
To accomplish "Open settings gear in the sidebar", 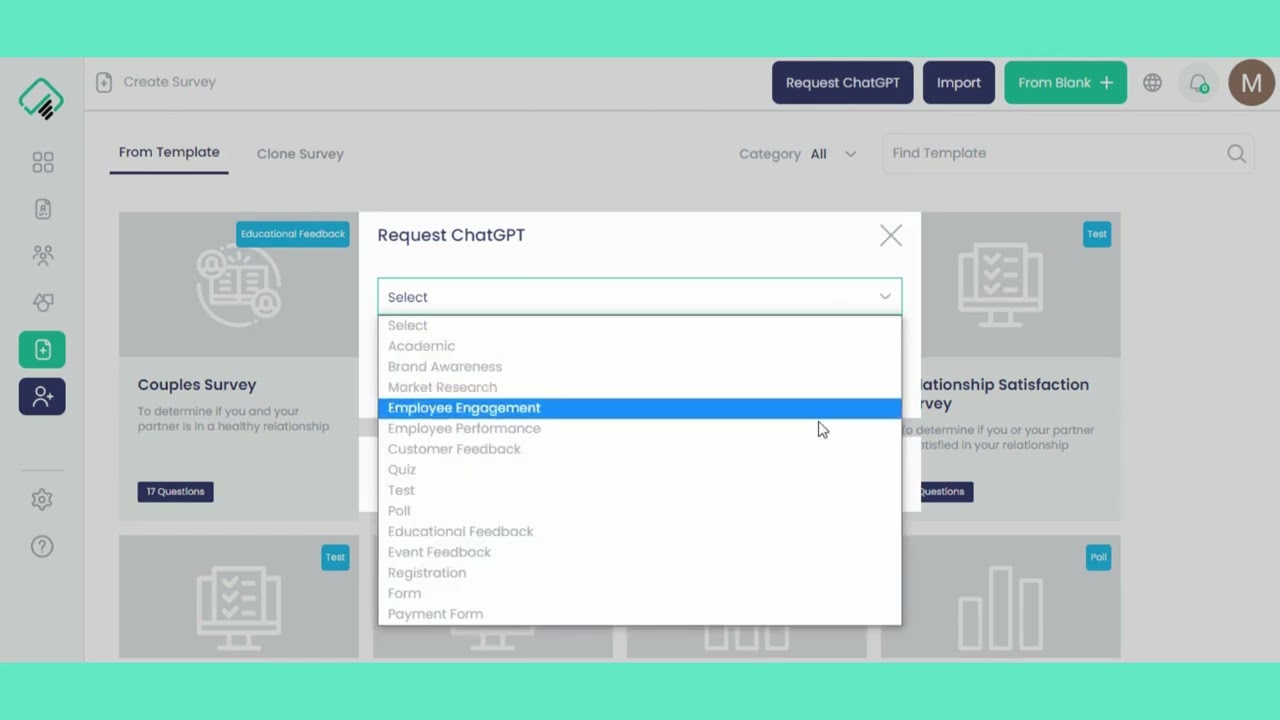I will [x=42, y=499].
